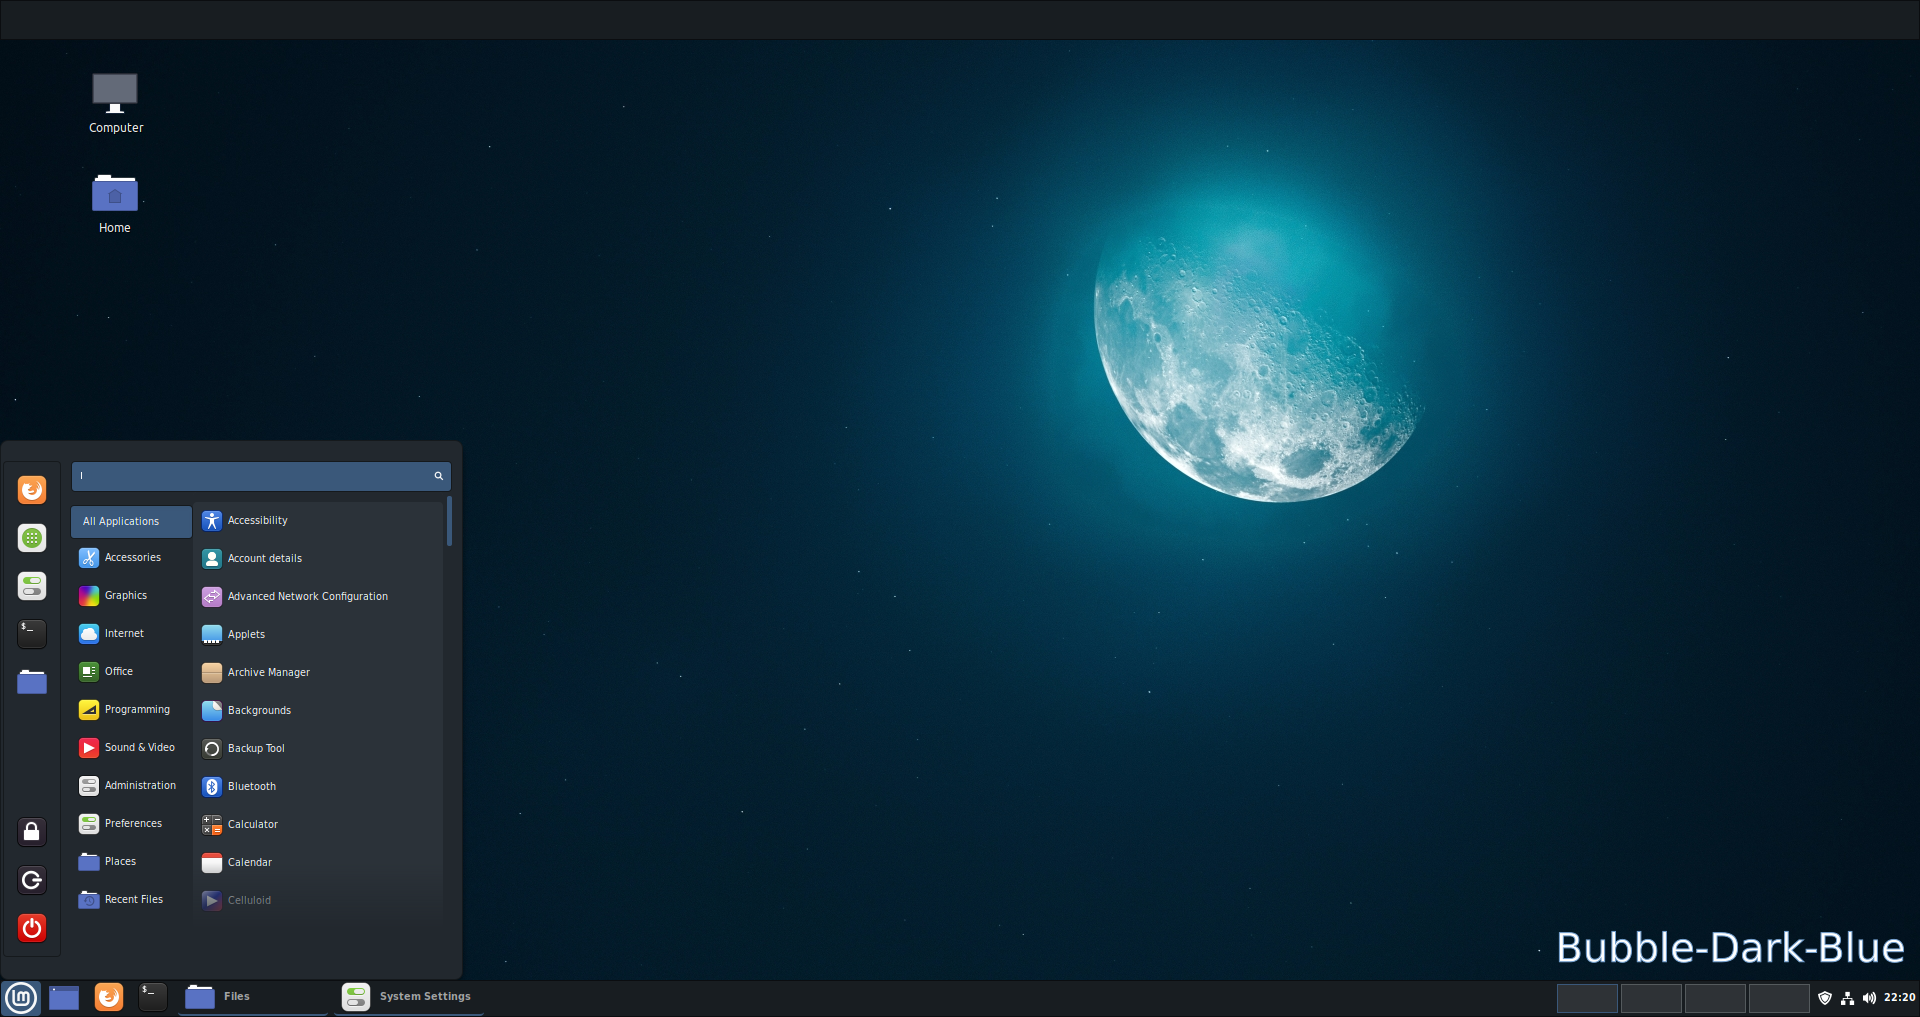Open Firefox from the menu favorites sidebar
Image resolution: width=1920 pixels, height=1017 pixels.
click(32, 490)
